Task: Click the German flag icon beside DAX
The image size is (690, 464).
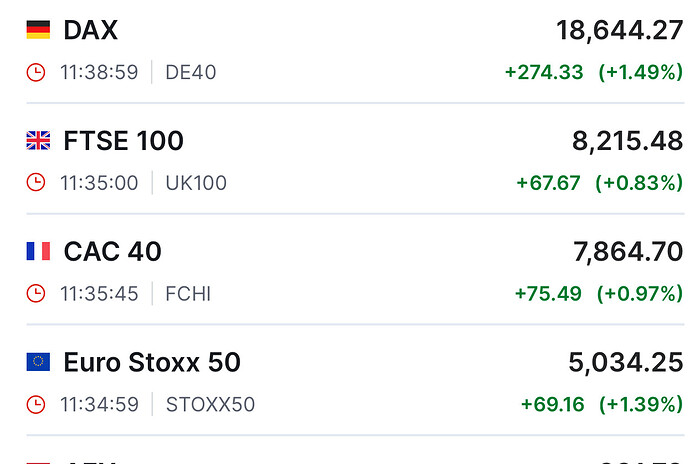Action: (x=38, y=30)
